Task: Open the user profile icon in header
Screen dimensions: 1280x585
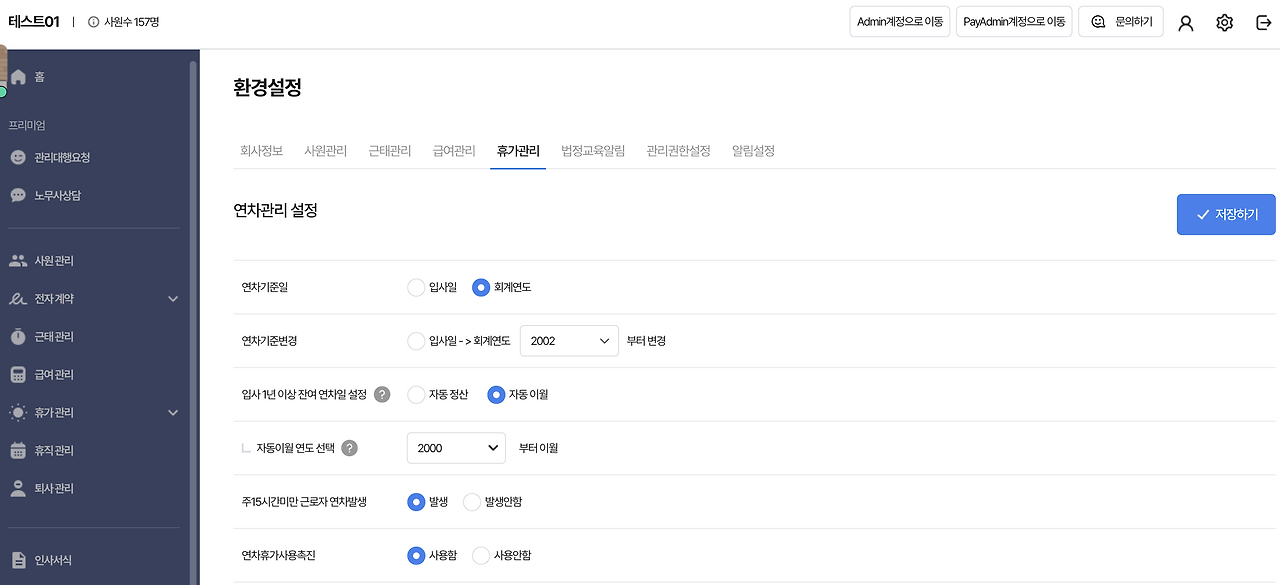Action: pyautogui.click(x=1186, y=23)
